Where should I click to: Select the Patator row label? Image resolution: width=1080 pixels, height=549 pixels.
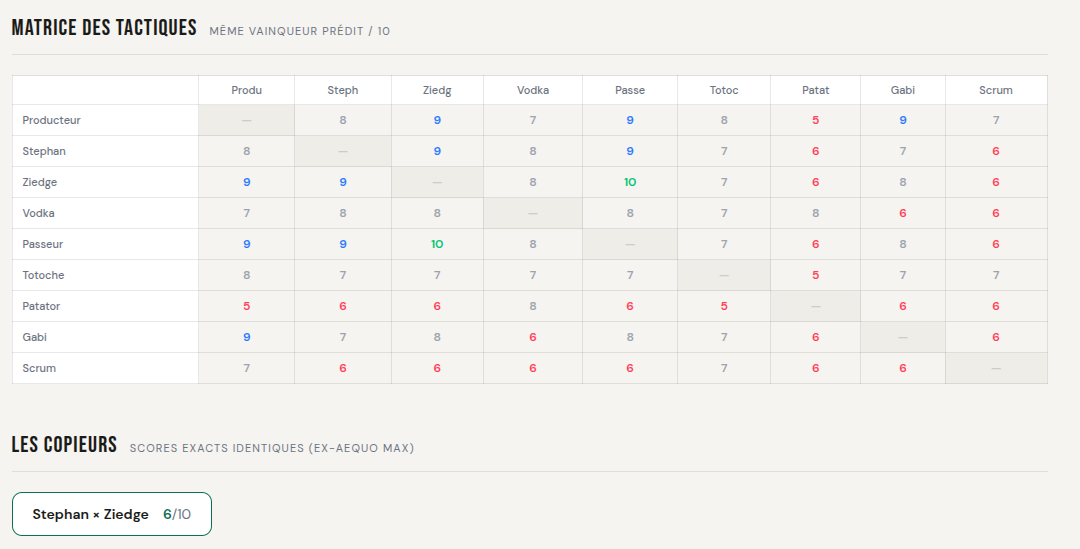[42, 306]
